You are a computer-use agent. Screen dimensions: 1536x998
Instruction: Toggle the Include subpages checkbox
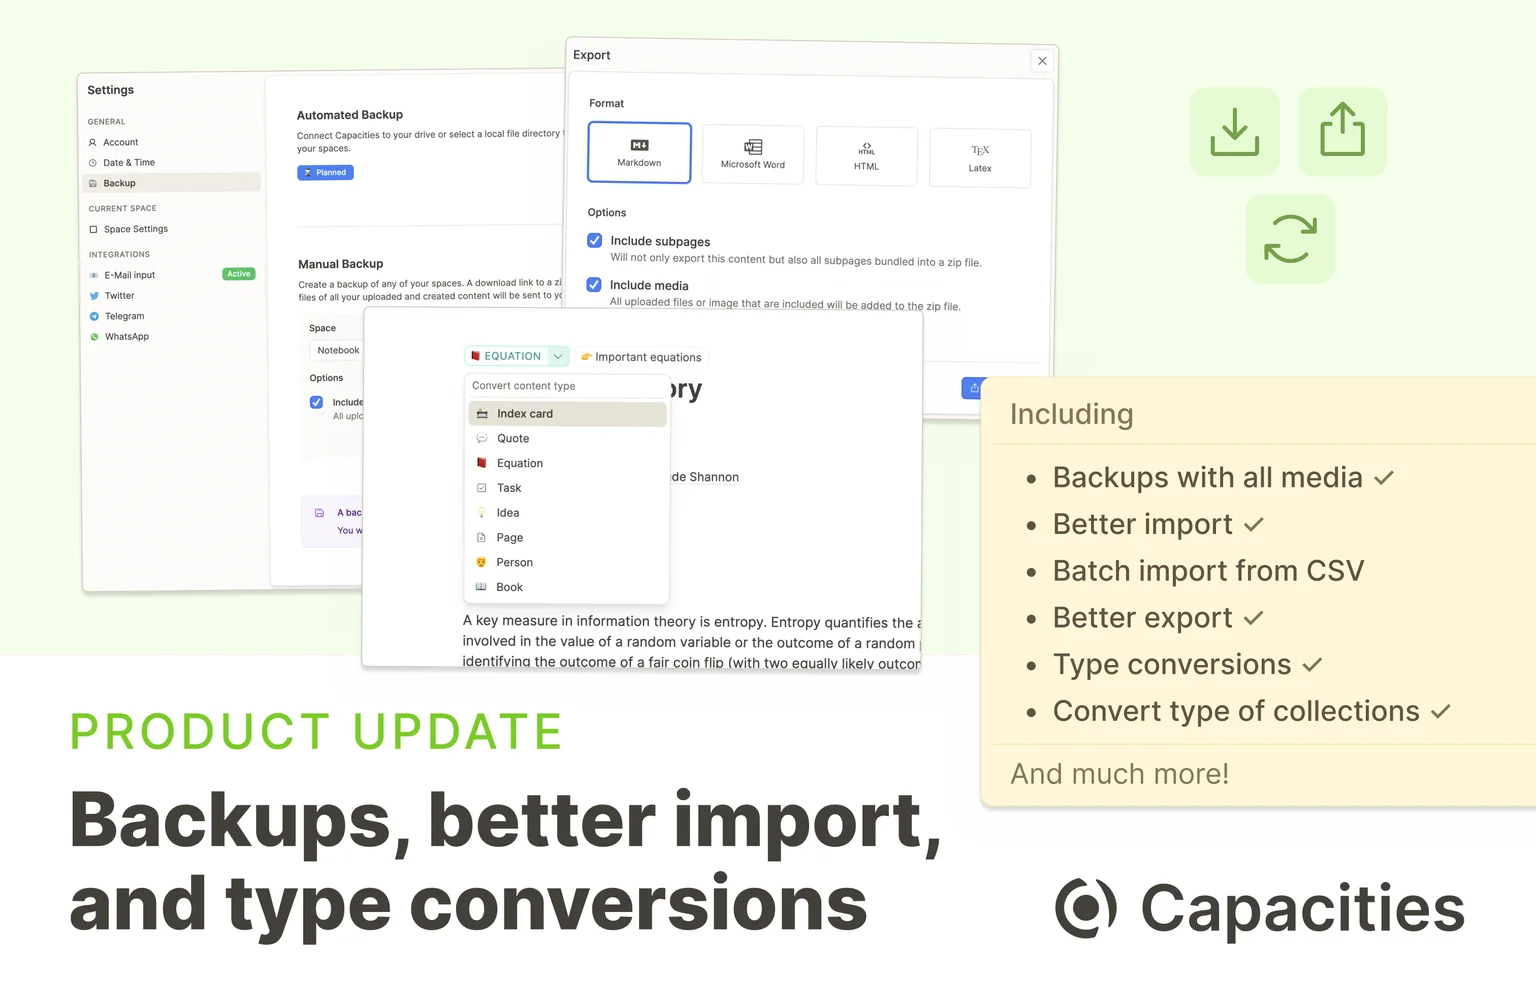(595, 241)
